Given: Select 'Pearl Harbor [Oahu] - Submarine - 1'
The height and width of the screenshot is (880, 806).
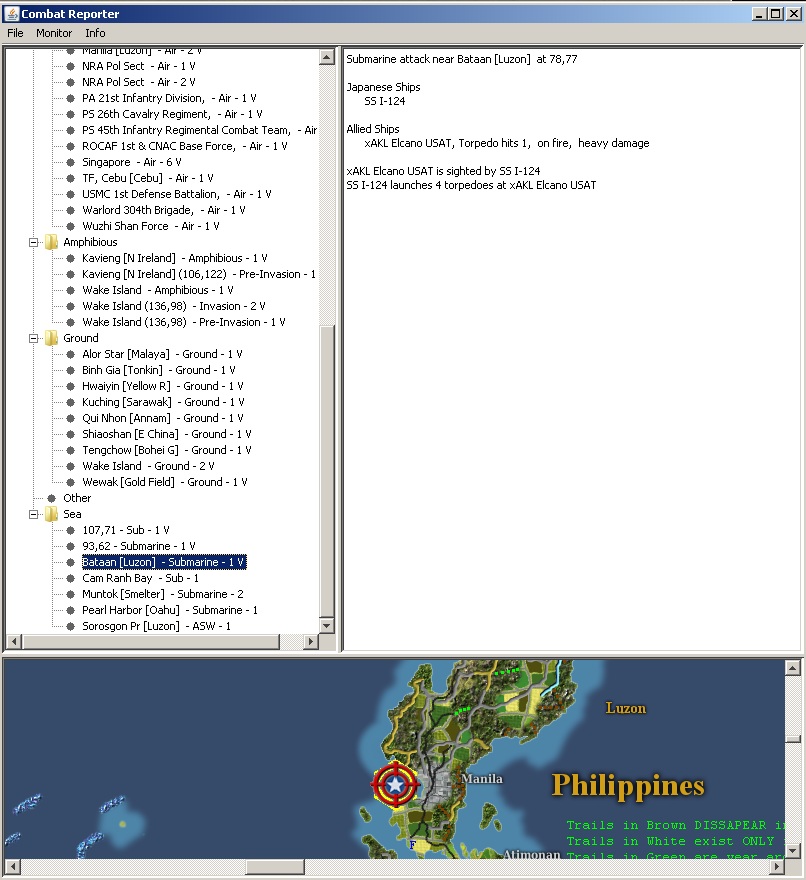Looking at the screenshot, I should click(170, 610).
